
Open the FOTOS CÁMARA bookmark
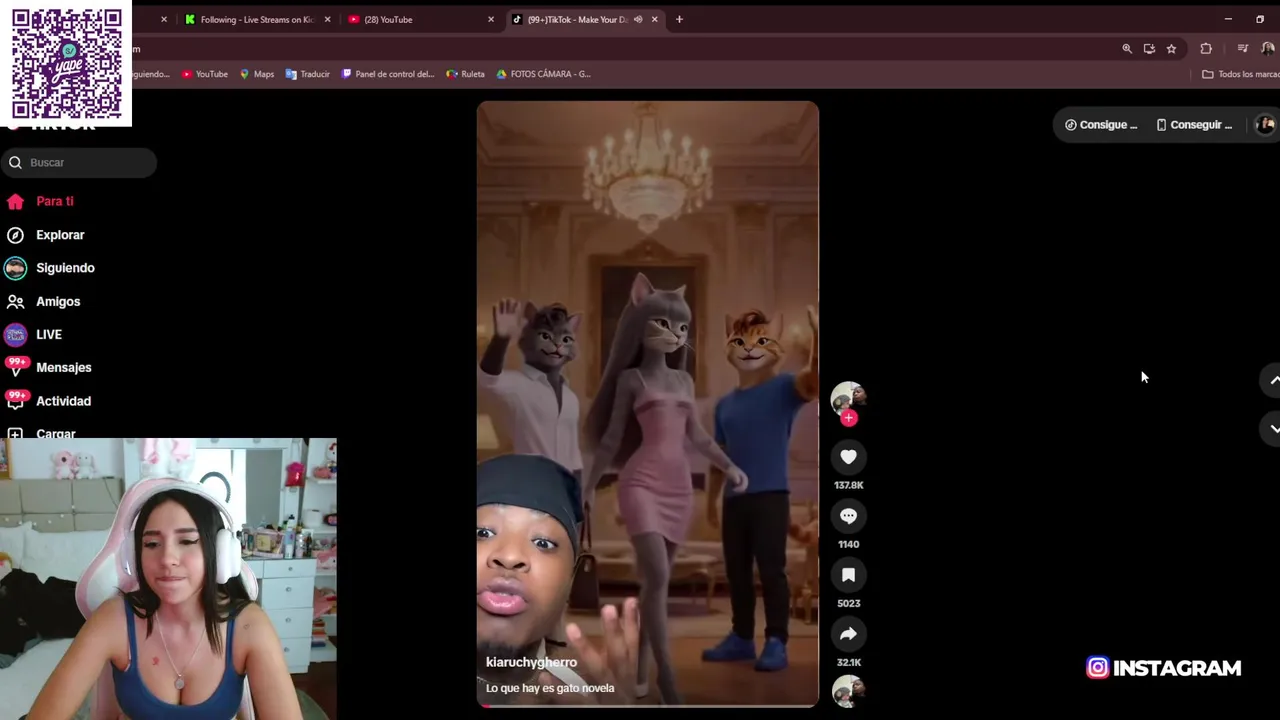click(x=544, y=74)
